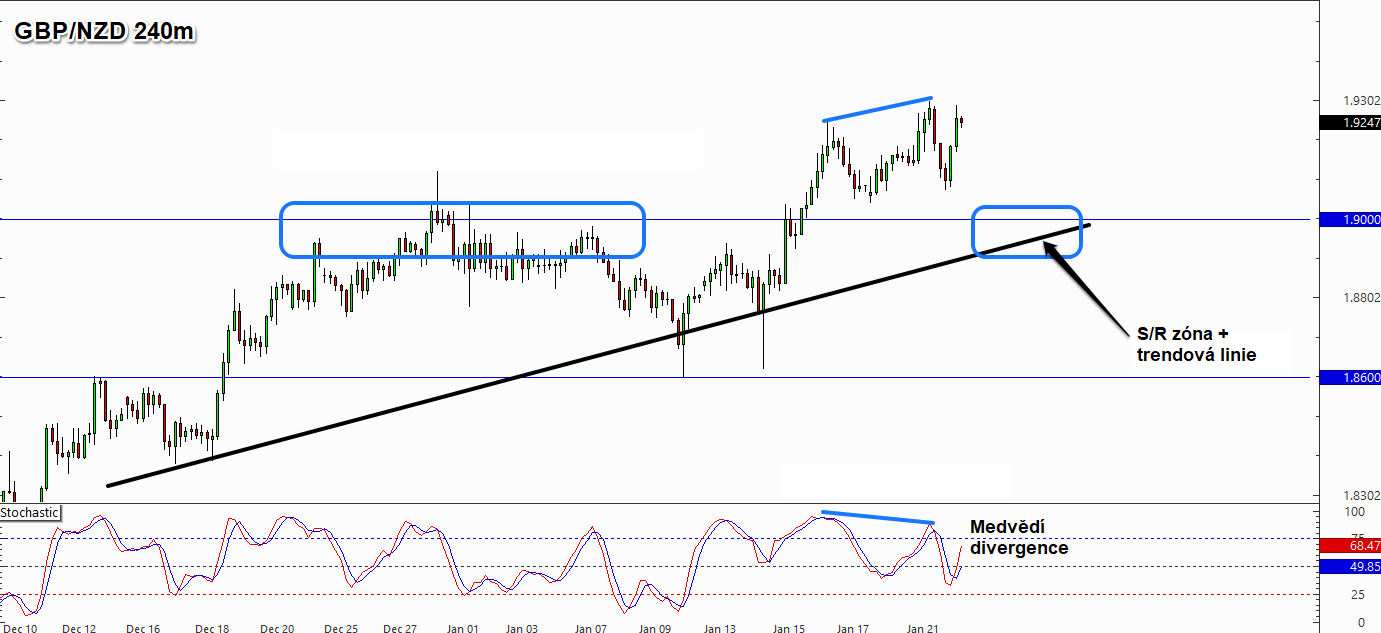Click the Dec 27 date label
This screenshot has height=633, width=1381.
400,629
